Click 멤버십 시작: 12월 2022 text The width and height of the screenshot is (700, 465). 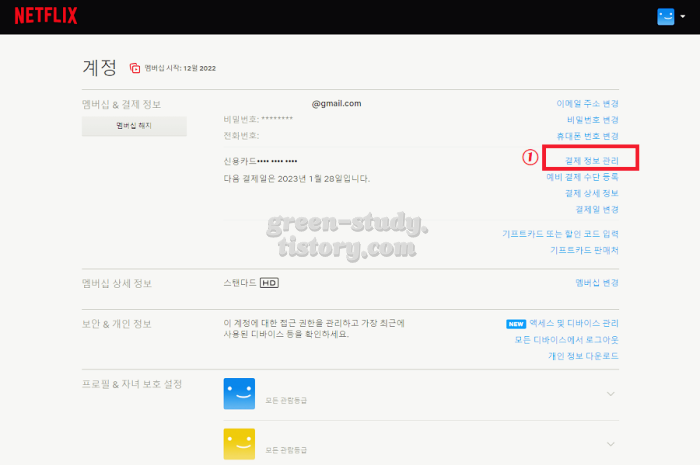point(180,68)
